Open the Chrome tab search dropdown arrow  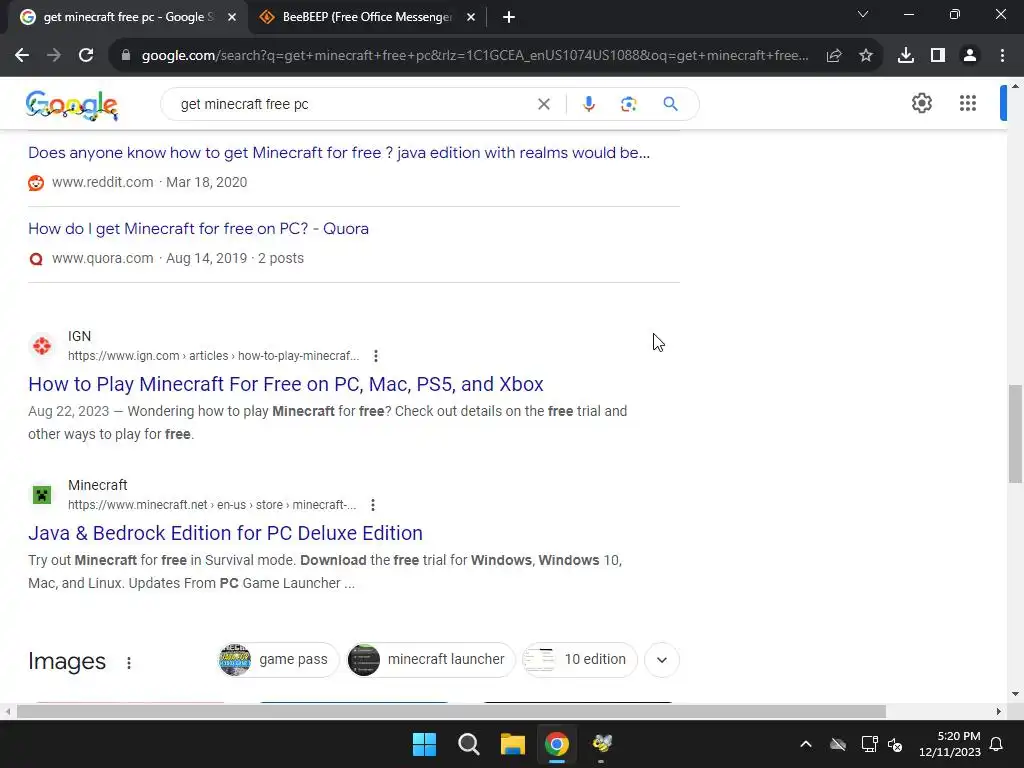[863, 14]
